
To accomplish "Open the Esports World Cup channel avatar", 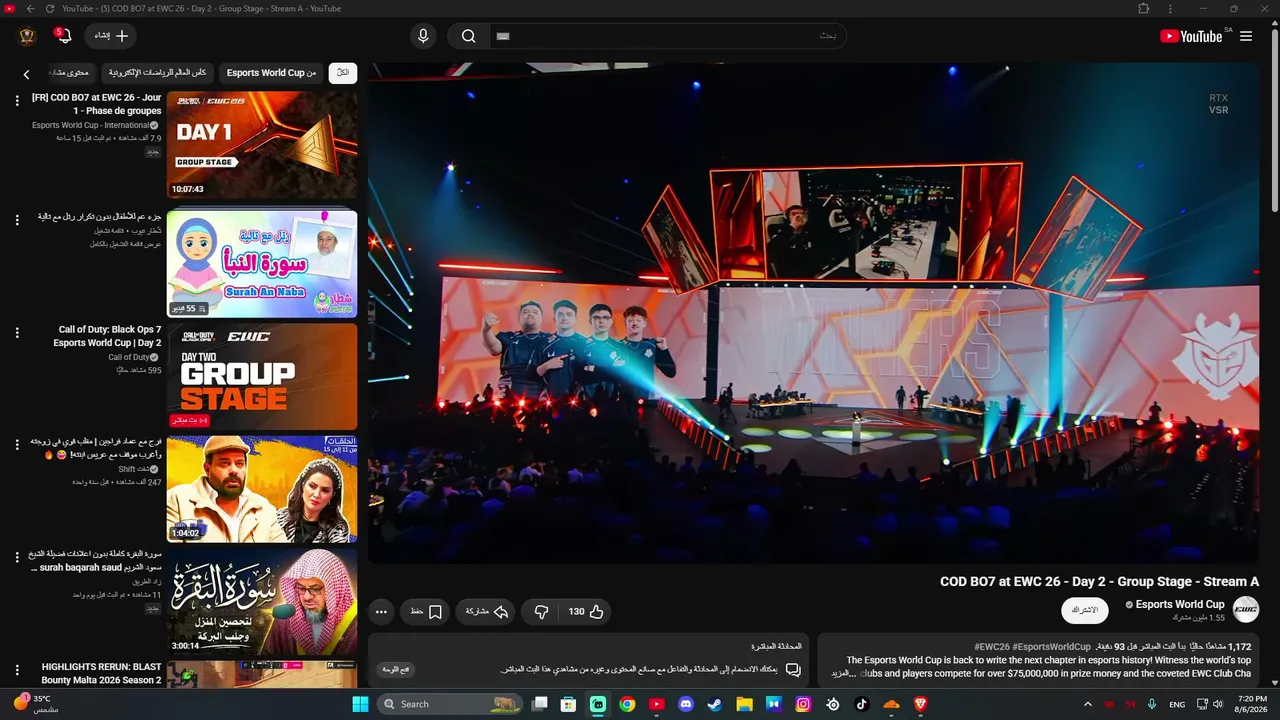I will pos(1246,609).
